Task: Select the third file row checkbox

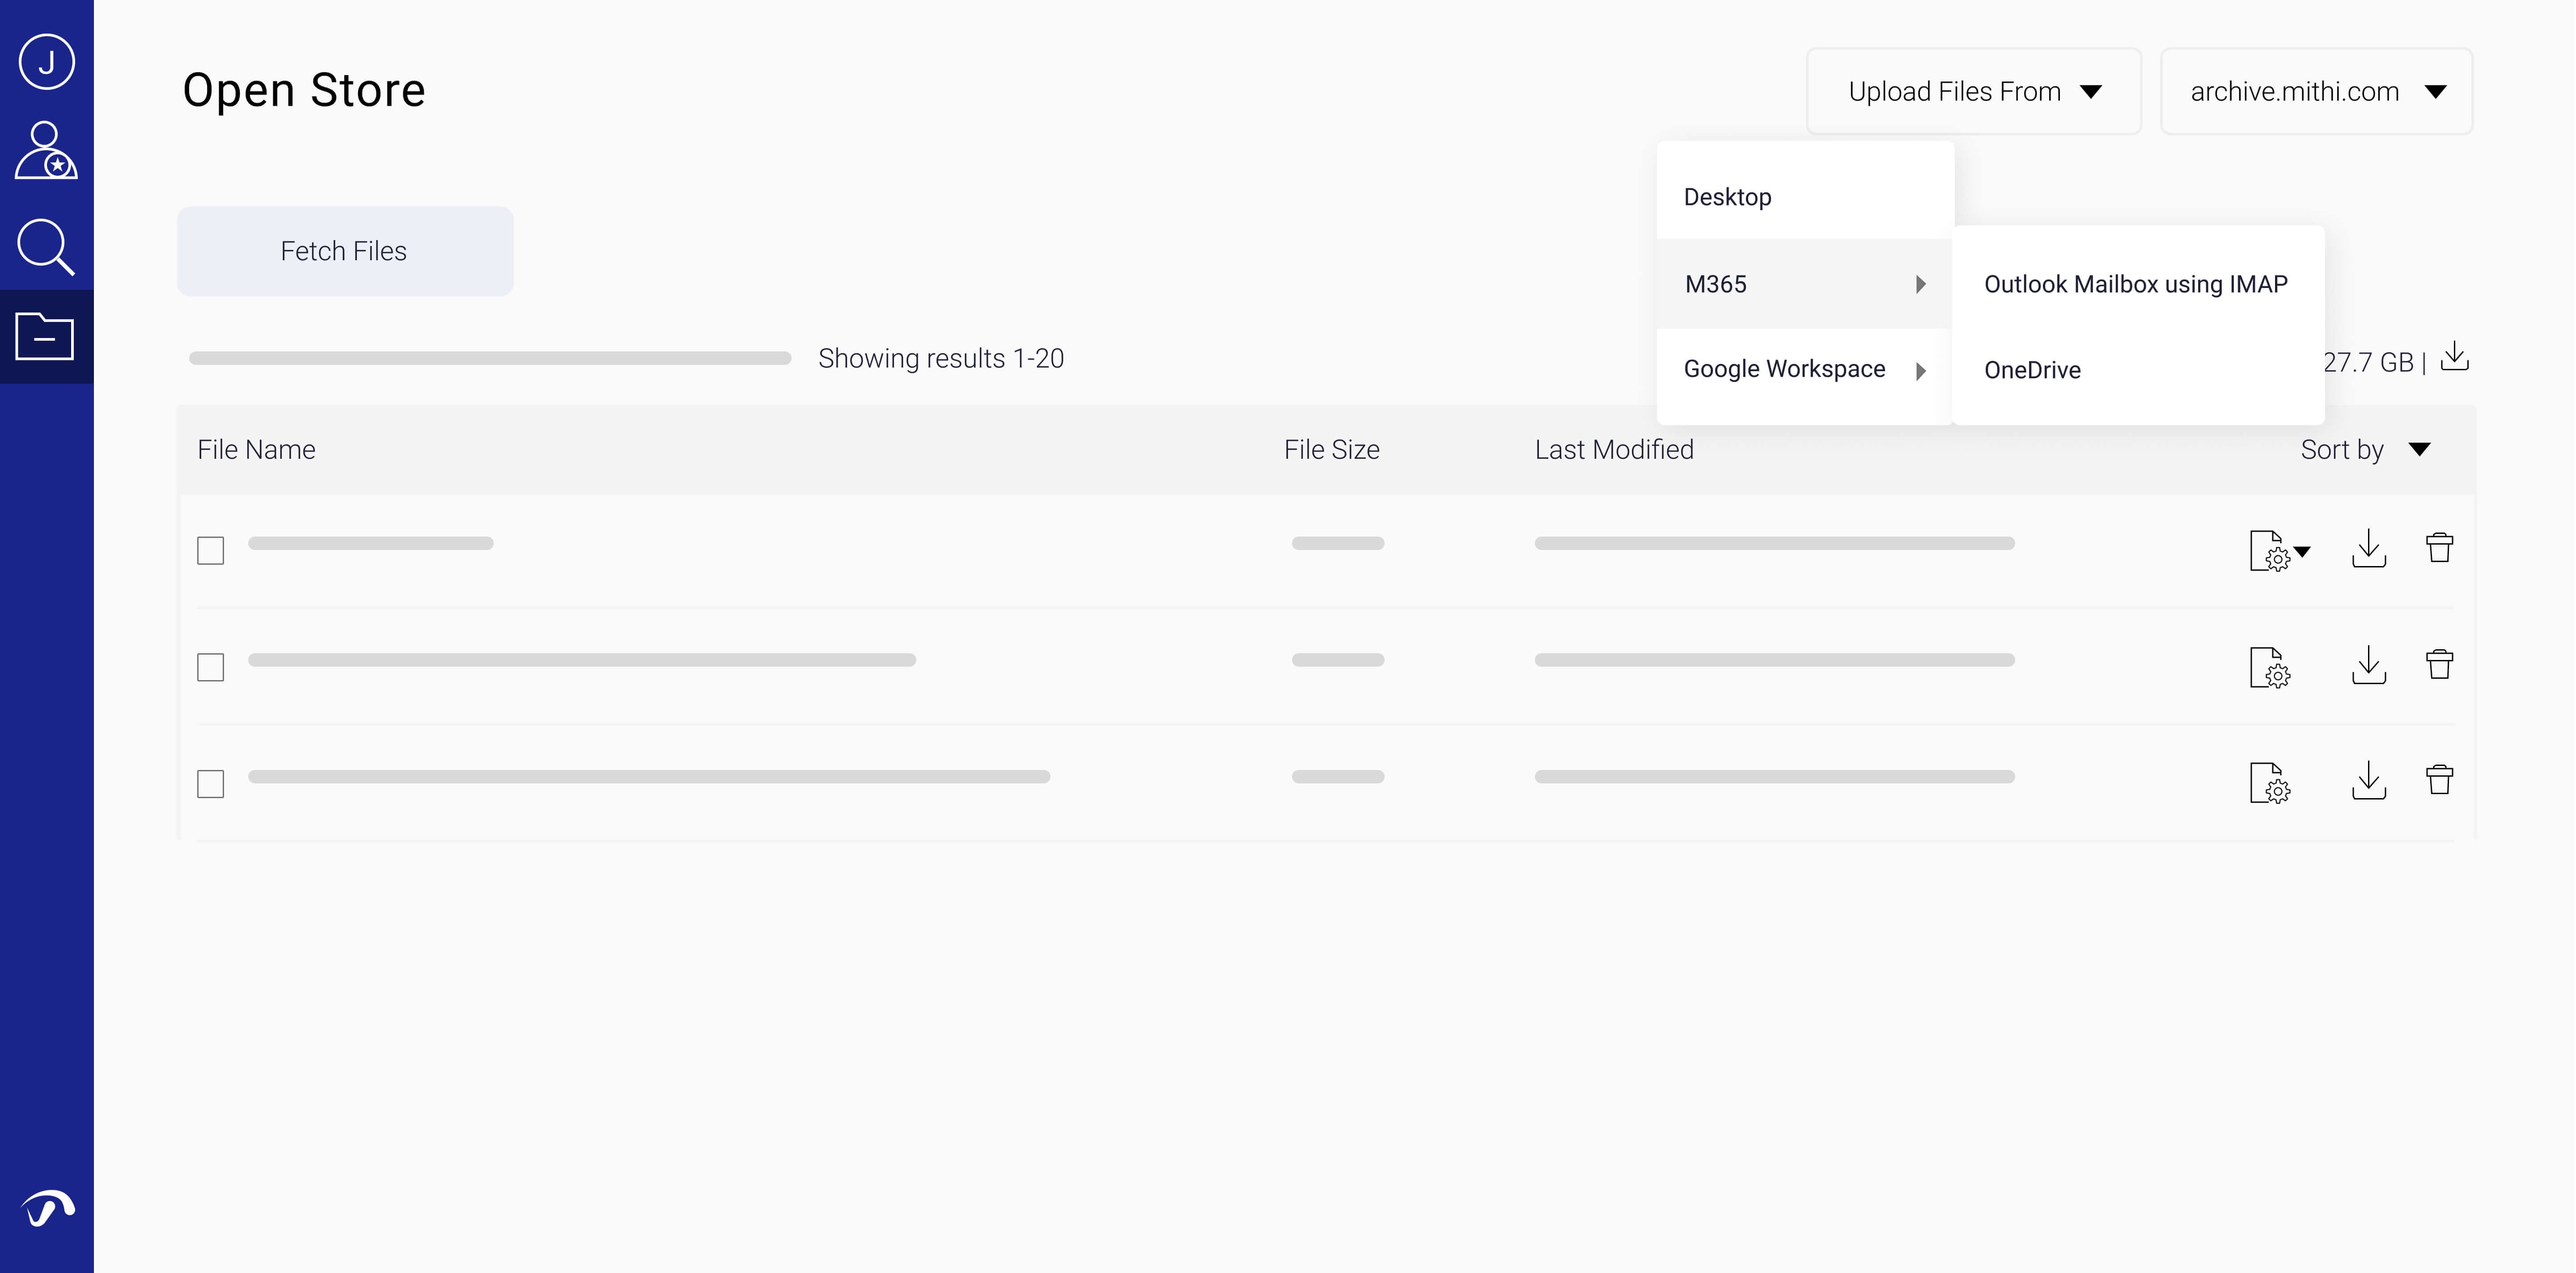Action: (210, 783)
